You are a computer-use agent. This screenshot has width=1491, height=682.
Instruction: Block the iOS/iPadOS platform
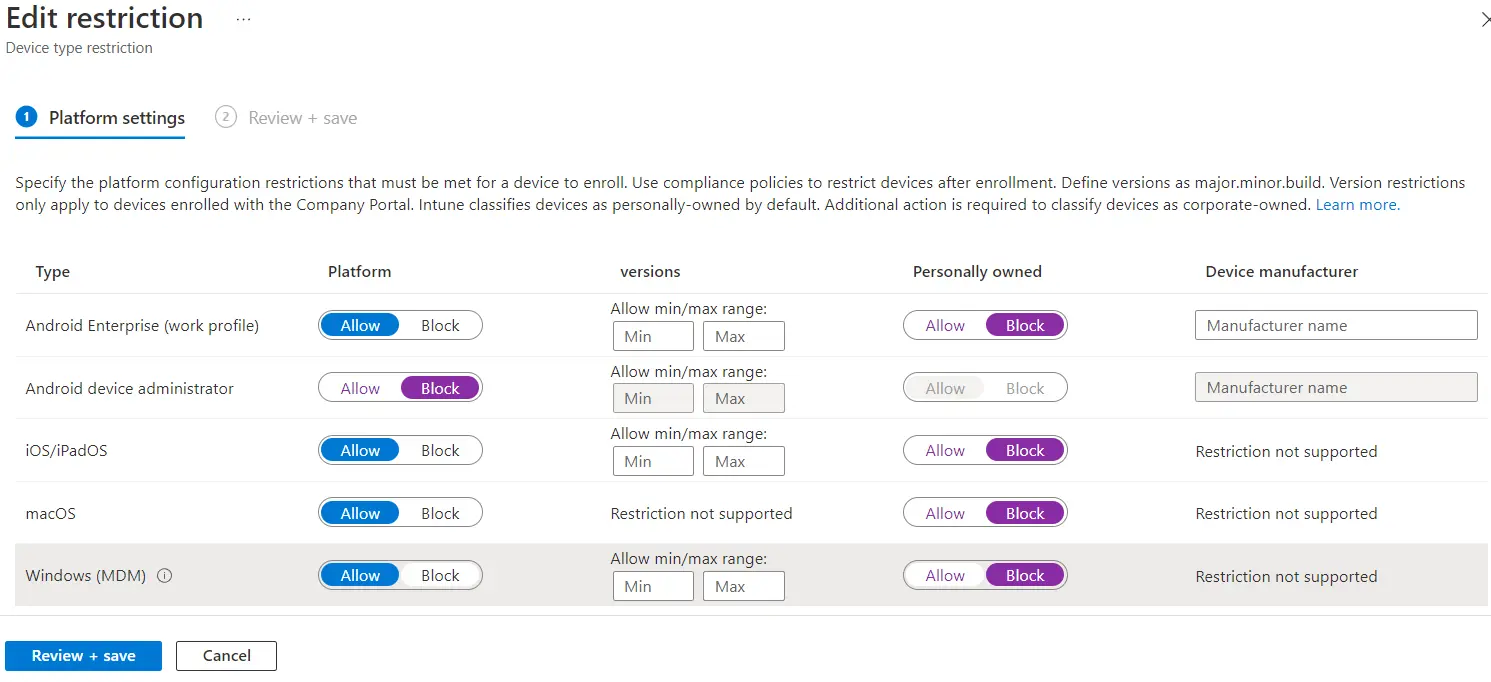point(440,451)
